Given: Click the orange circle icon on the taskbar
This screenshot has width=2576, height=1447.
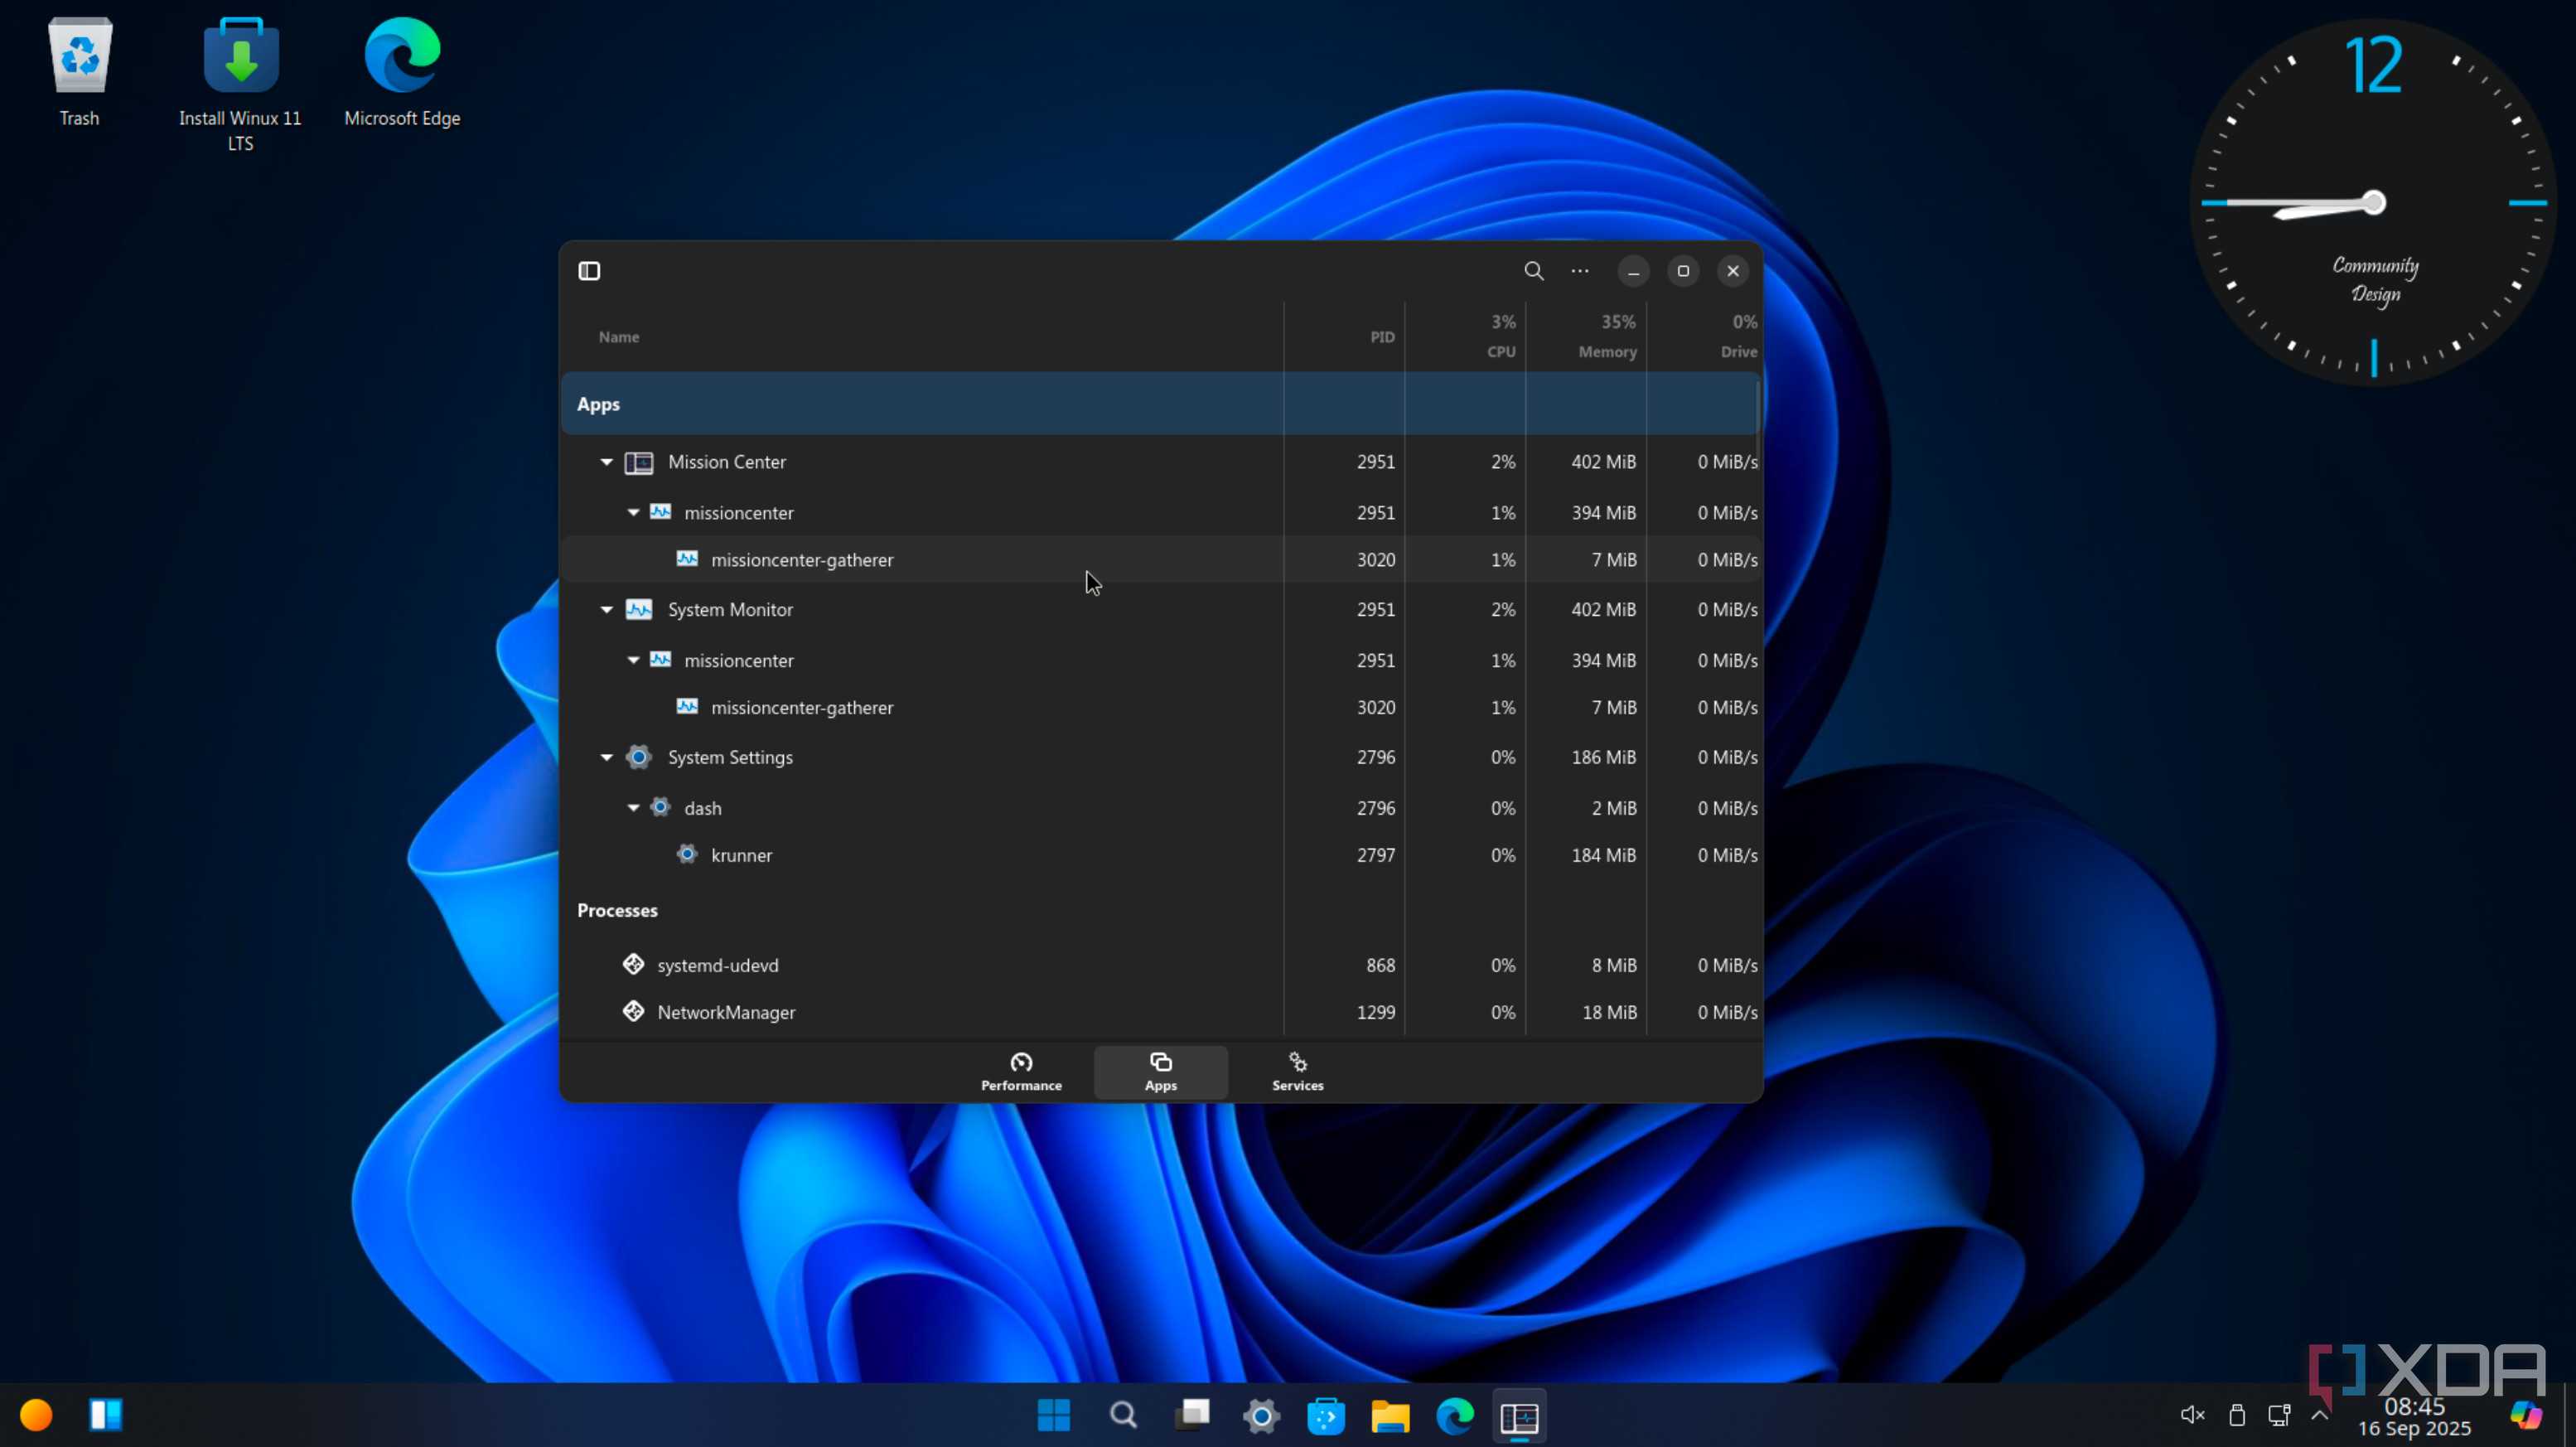Looking at the screenshot, I should pos(36,1415).
